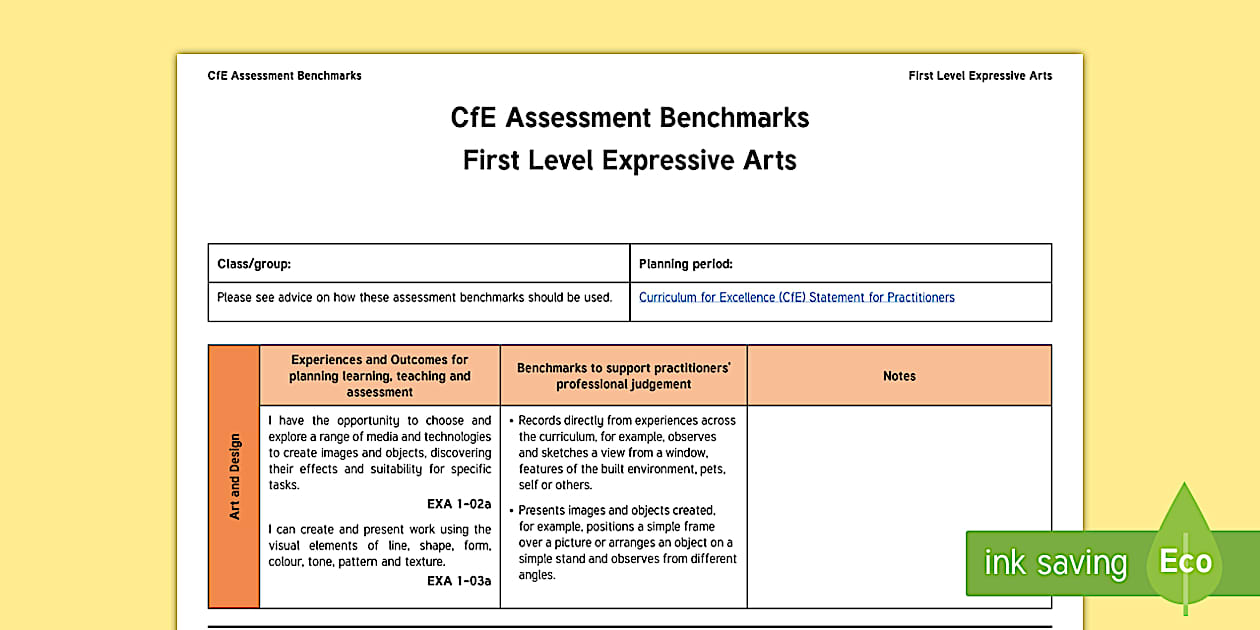Click the First Level Expressive Arts corner label
This screenshot has width=1260, height=630.
coord(979,75)
